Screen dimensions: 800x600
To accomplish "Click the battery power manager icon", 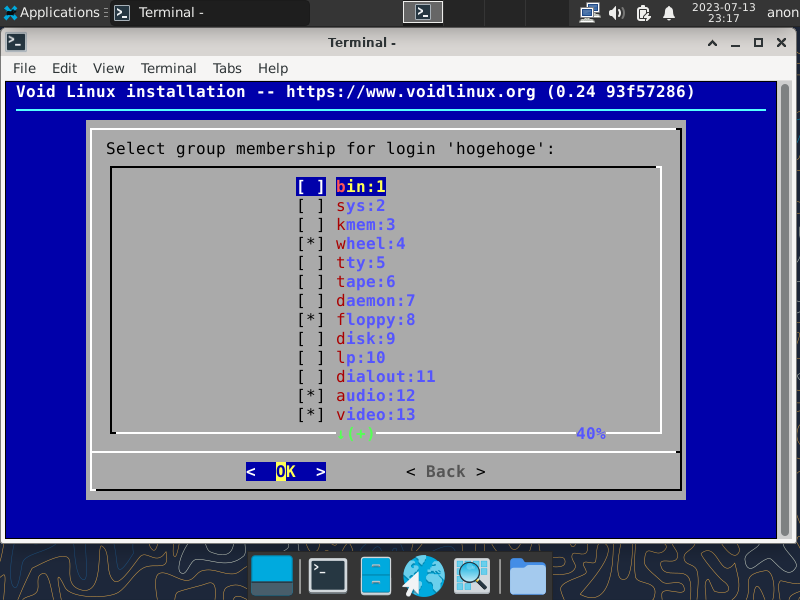I will point(643,13).
